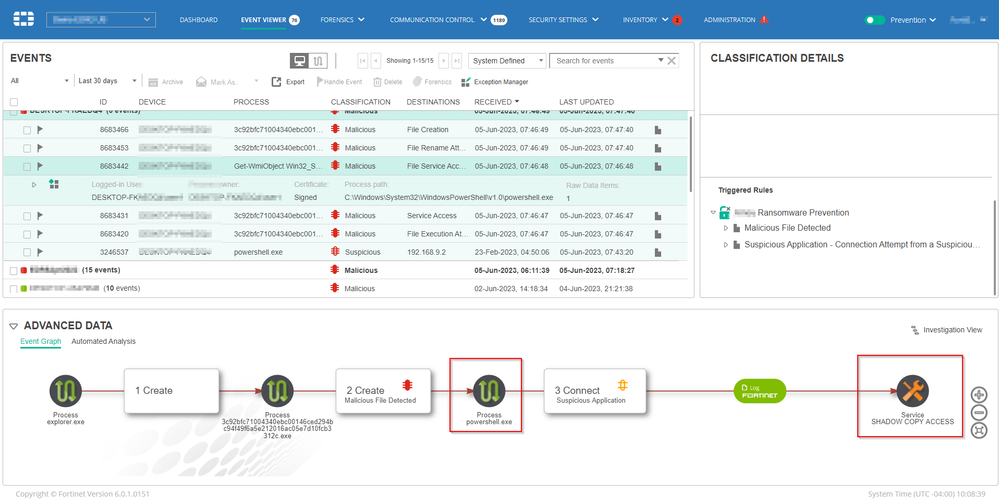This screenshot has height=501, width=999.
Task: Click the explorer.exe process node
Action: [x=66, y=391]
